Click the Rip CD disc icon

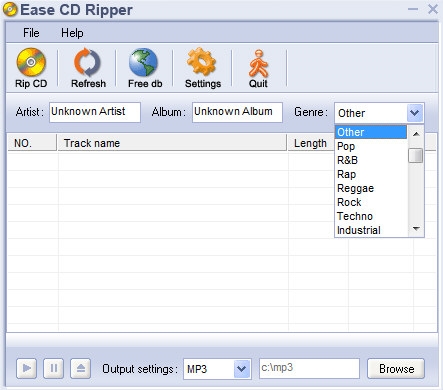pyautogui.click(x=31, y=62)
